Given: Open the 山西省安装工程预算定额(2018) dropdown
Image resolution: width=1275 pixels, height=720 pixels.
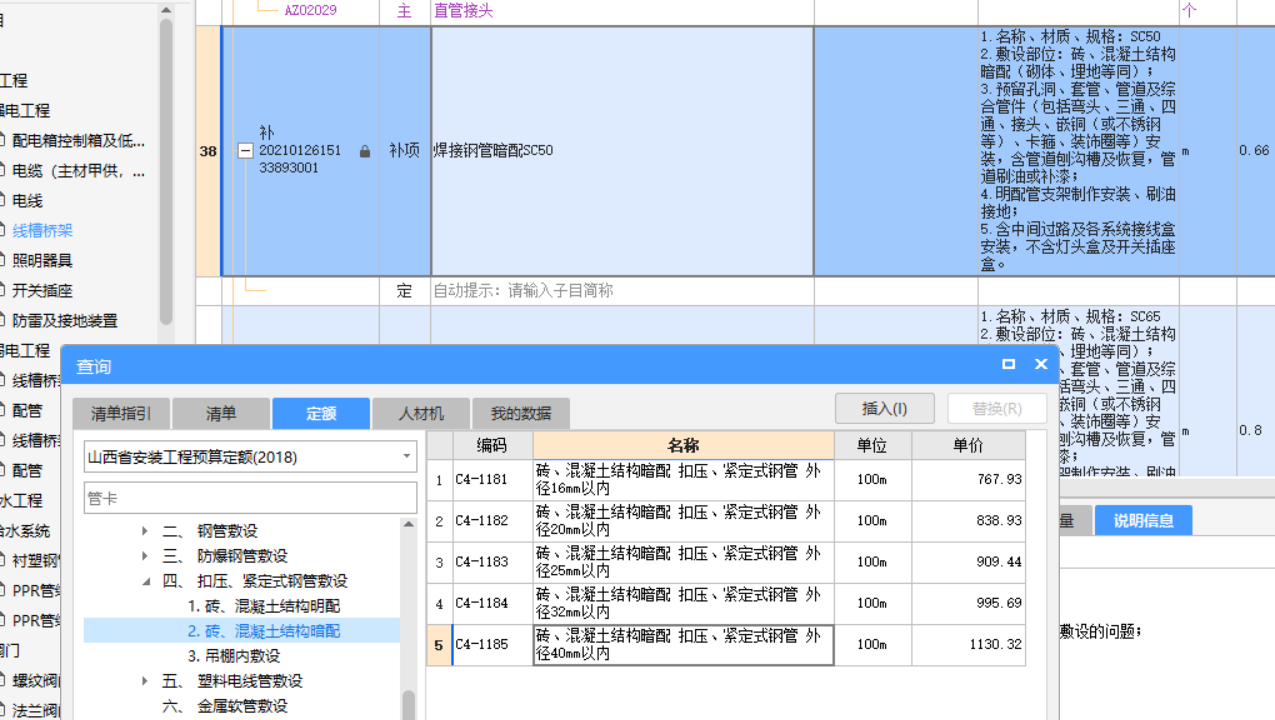Looking at the screenshot, I should tap(251, 457).
